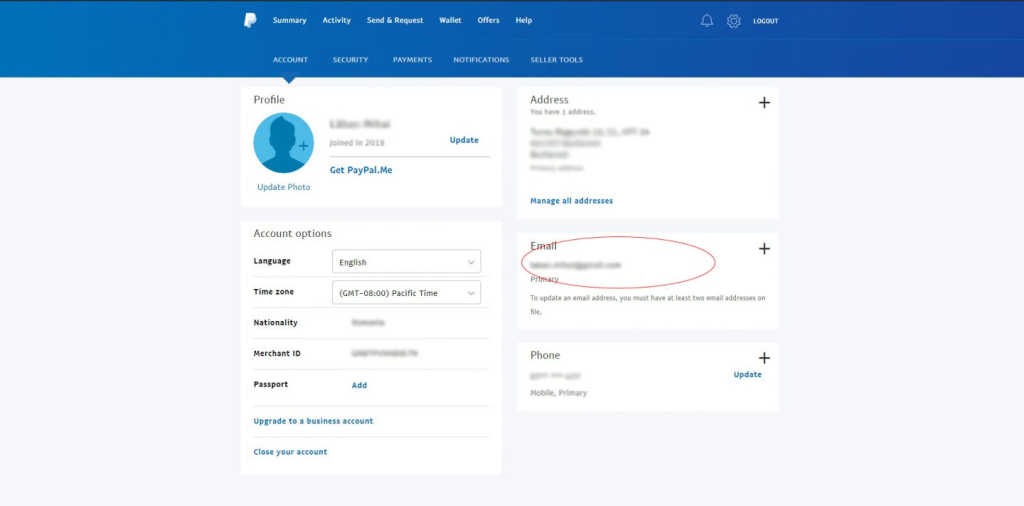Click the LOGOUT button
This screenshot has width=1024, height=506.
765,21
